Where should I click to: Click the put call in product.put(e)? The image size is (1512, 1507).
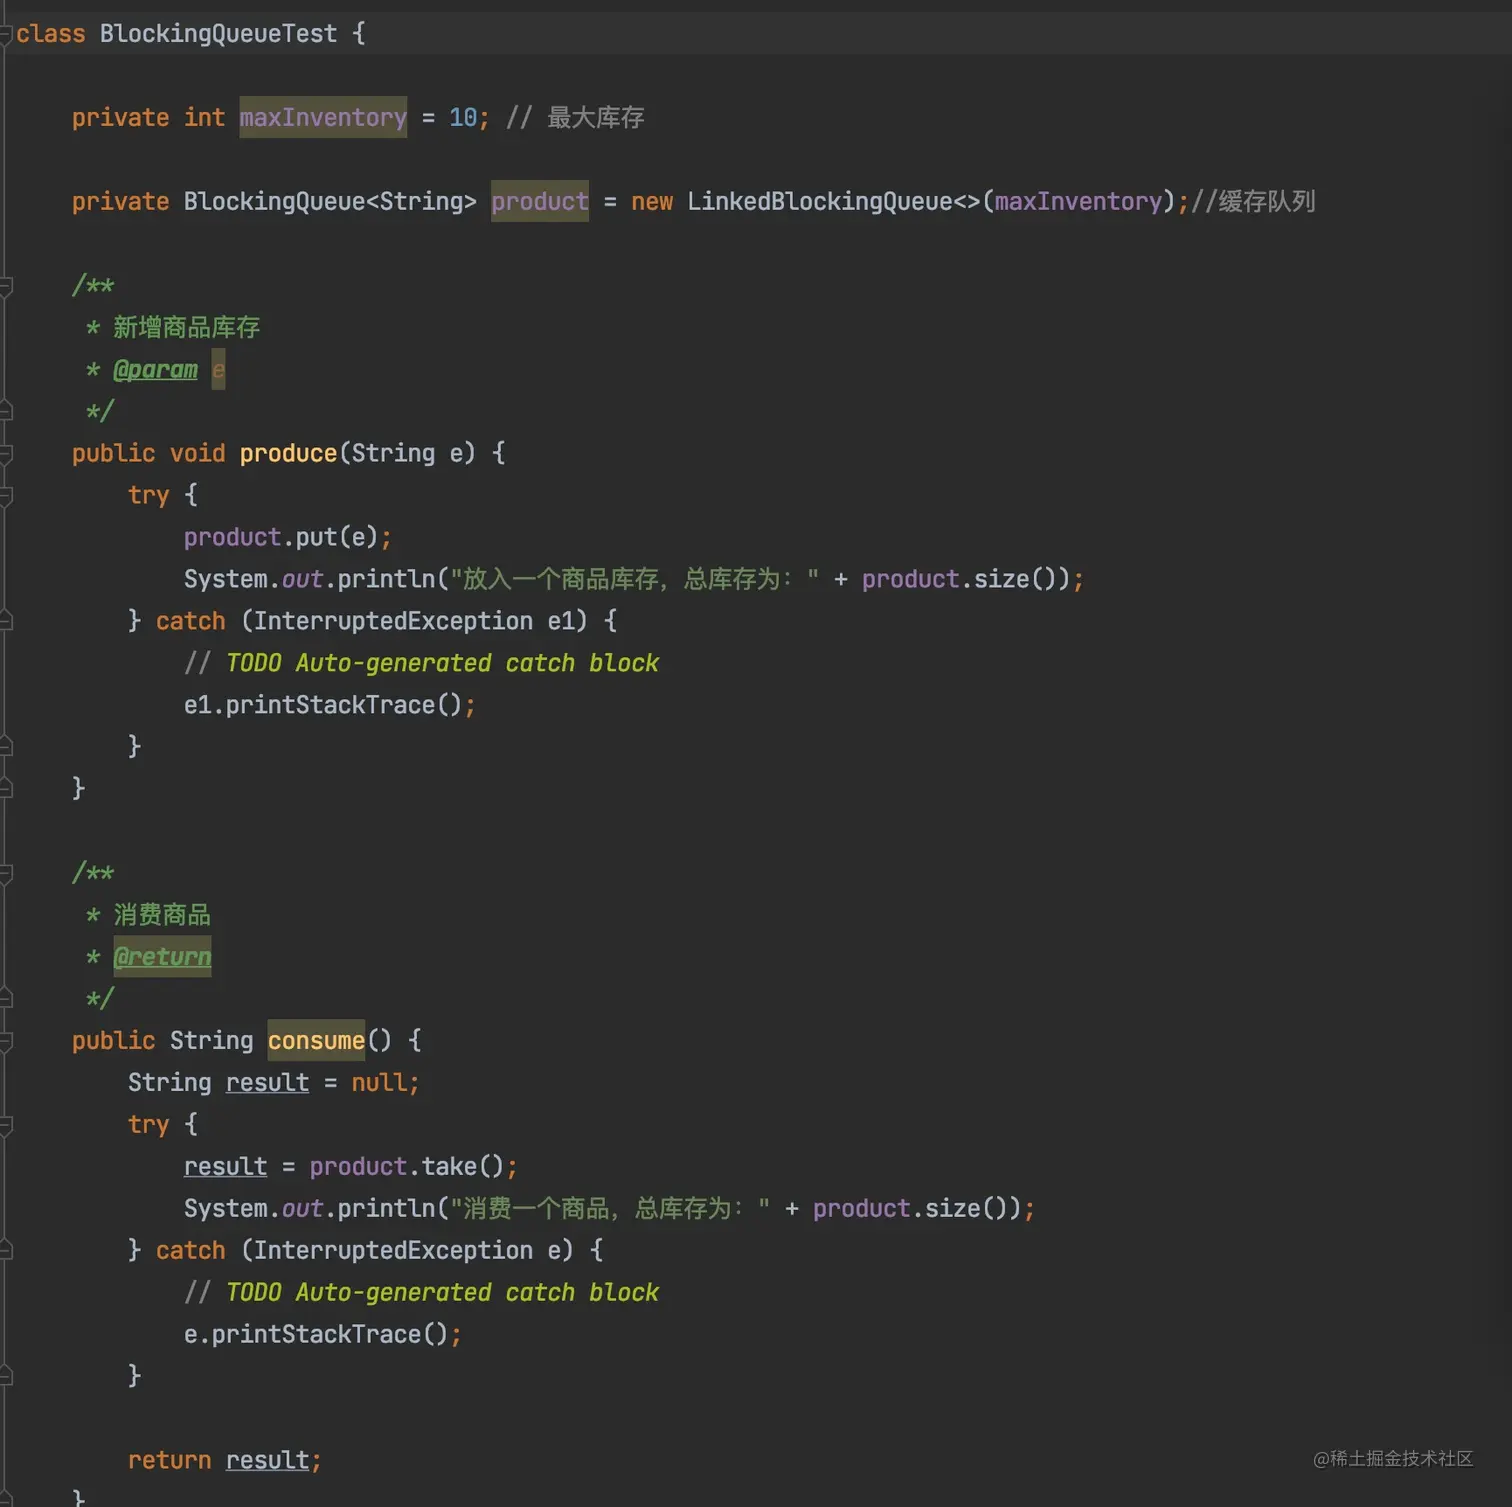click(316, 538)
